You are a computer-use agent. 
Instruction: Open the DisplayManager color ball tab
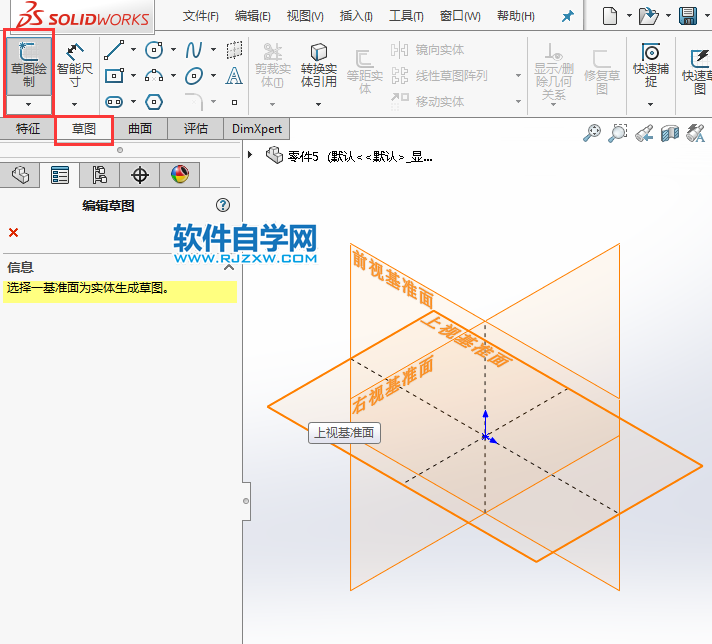pyautogui.click(x=179, y=175)
